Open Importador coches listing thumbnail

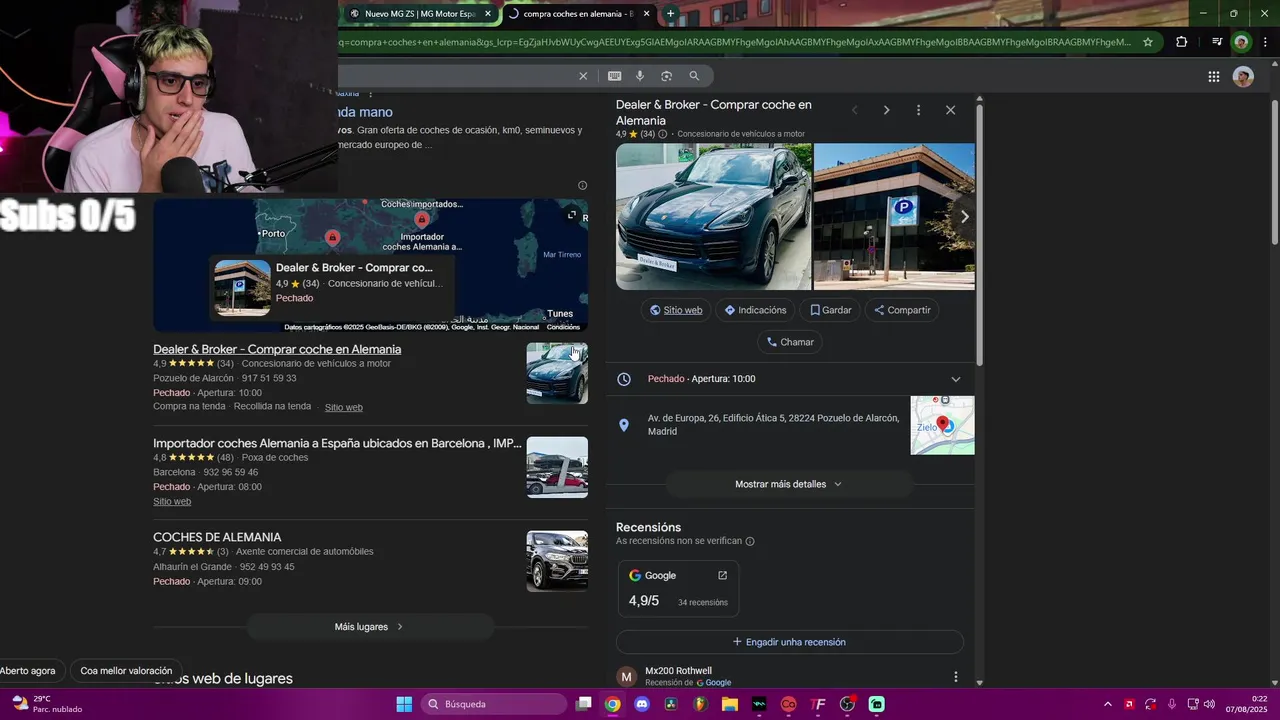click(557, 467)
